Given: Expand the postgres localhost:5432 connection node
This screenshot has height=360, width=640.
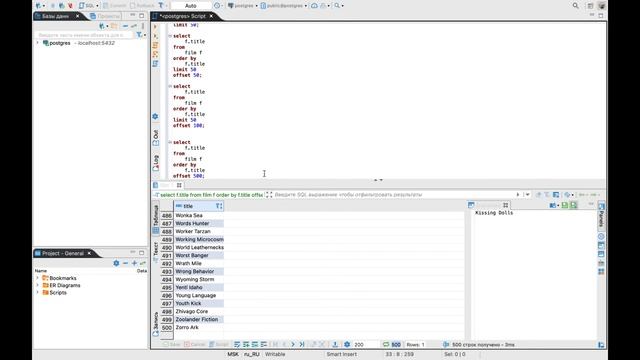Looking at the screenshot, I should (x=38, y=43).
